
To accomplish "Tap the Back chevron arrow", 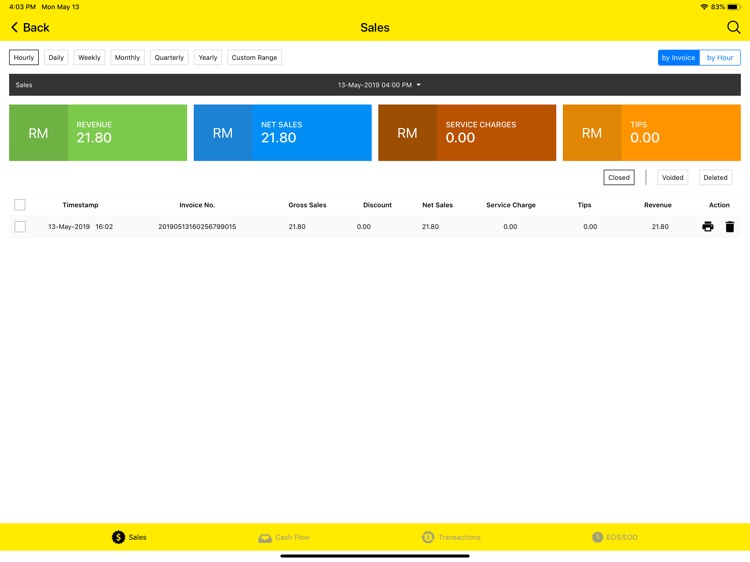I will 14,27.
